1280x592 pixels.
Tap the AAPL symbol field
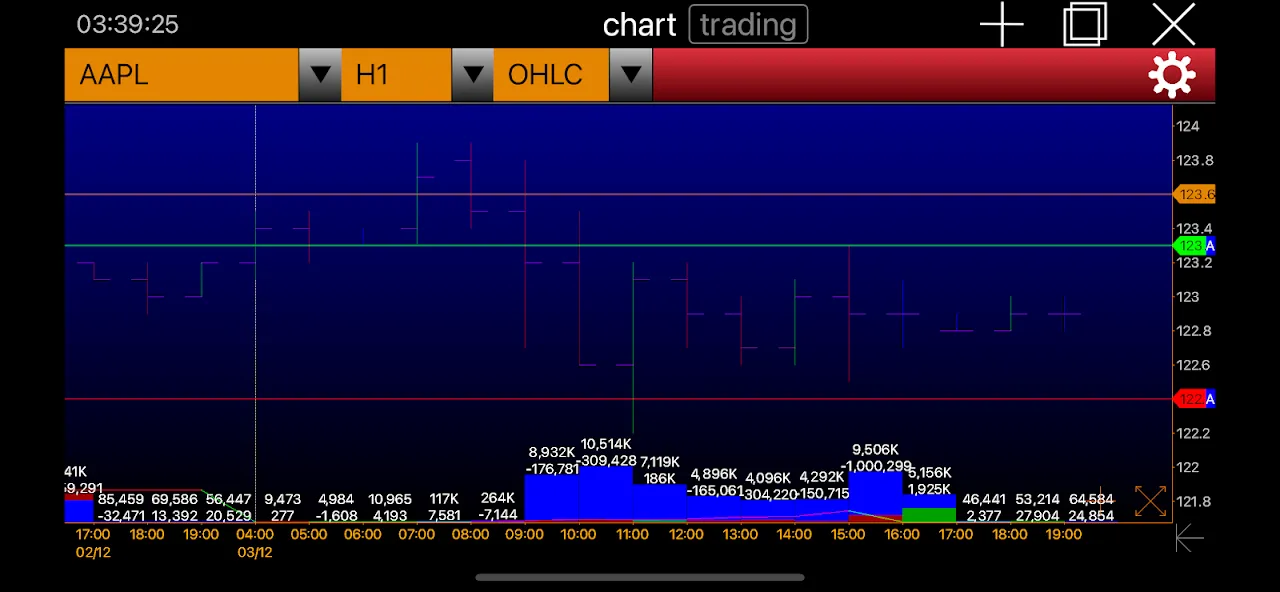click(182, 75)
